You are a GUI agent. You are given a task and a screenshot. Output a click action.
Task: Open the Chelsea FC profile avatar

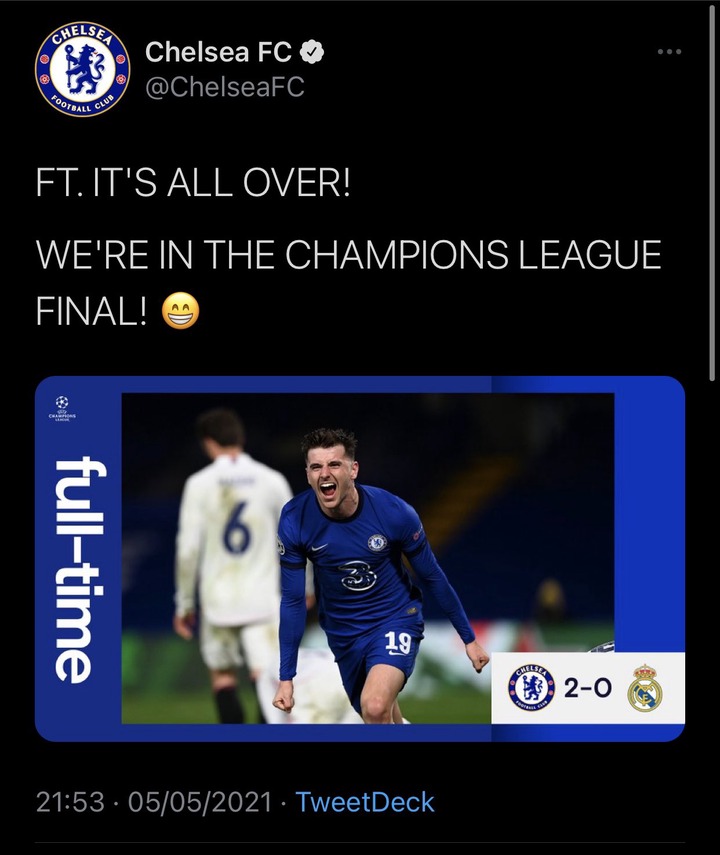pos(82,69)
